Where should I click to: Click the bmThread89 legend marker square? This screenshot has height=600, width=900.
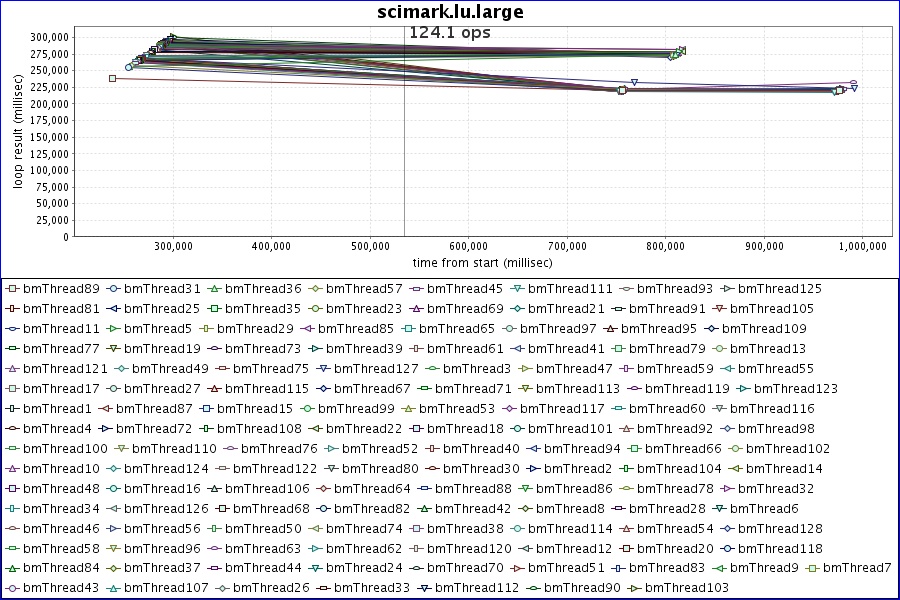pos(12,289)
